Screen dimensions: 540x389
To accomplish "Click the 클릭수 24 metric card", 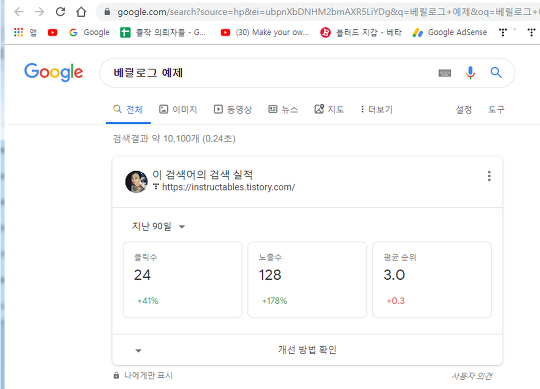I will pos(183,280).
